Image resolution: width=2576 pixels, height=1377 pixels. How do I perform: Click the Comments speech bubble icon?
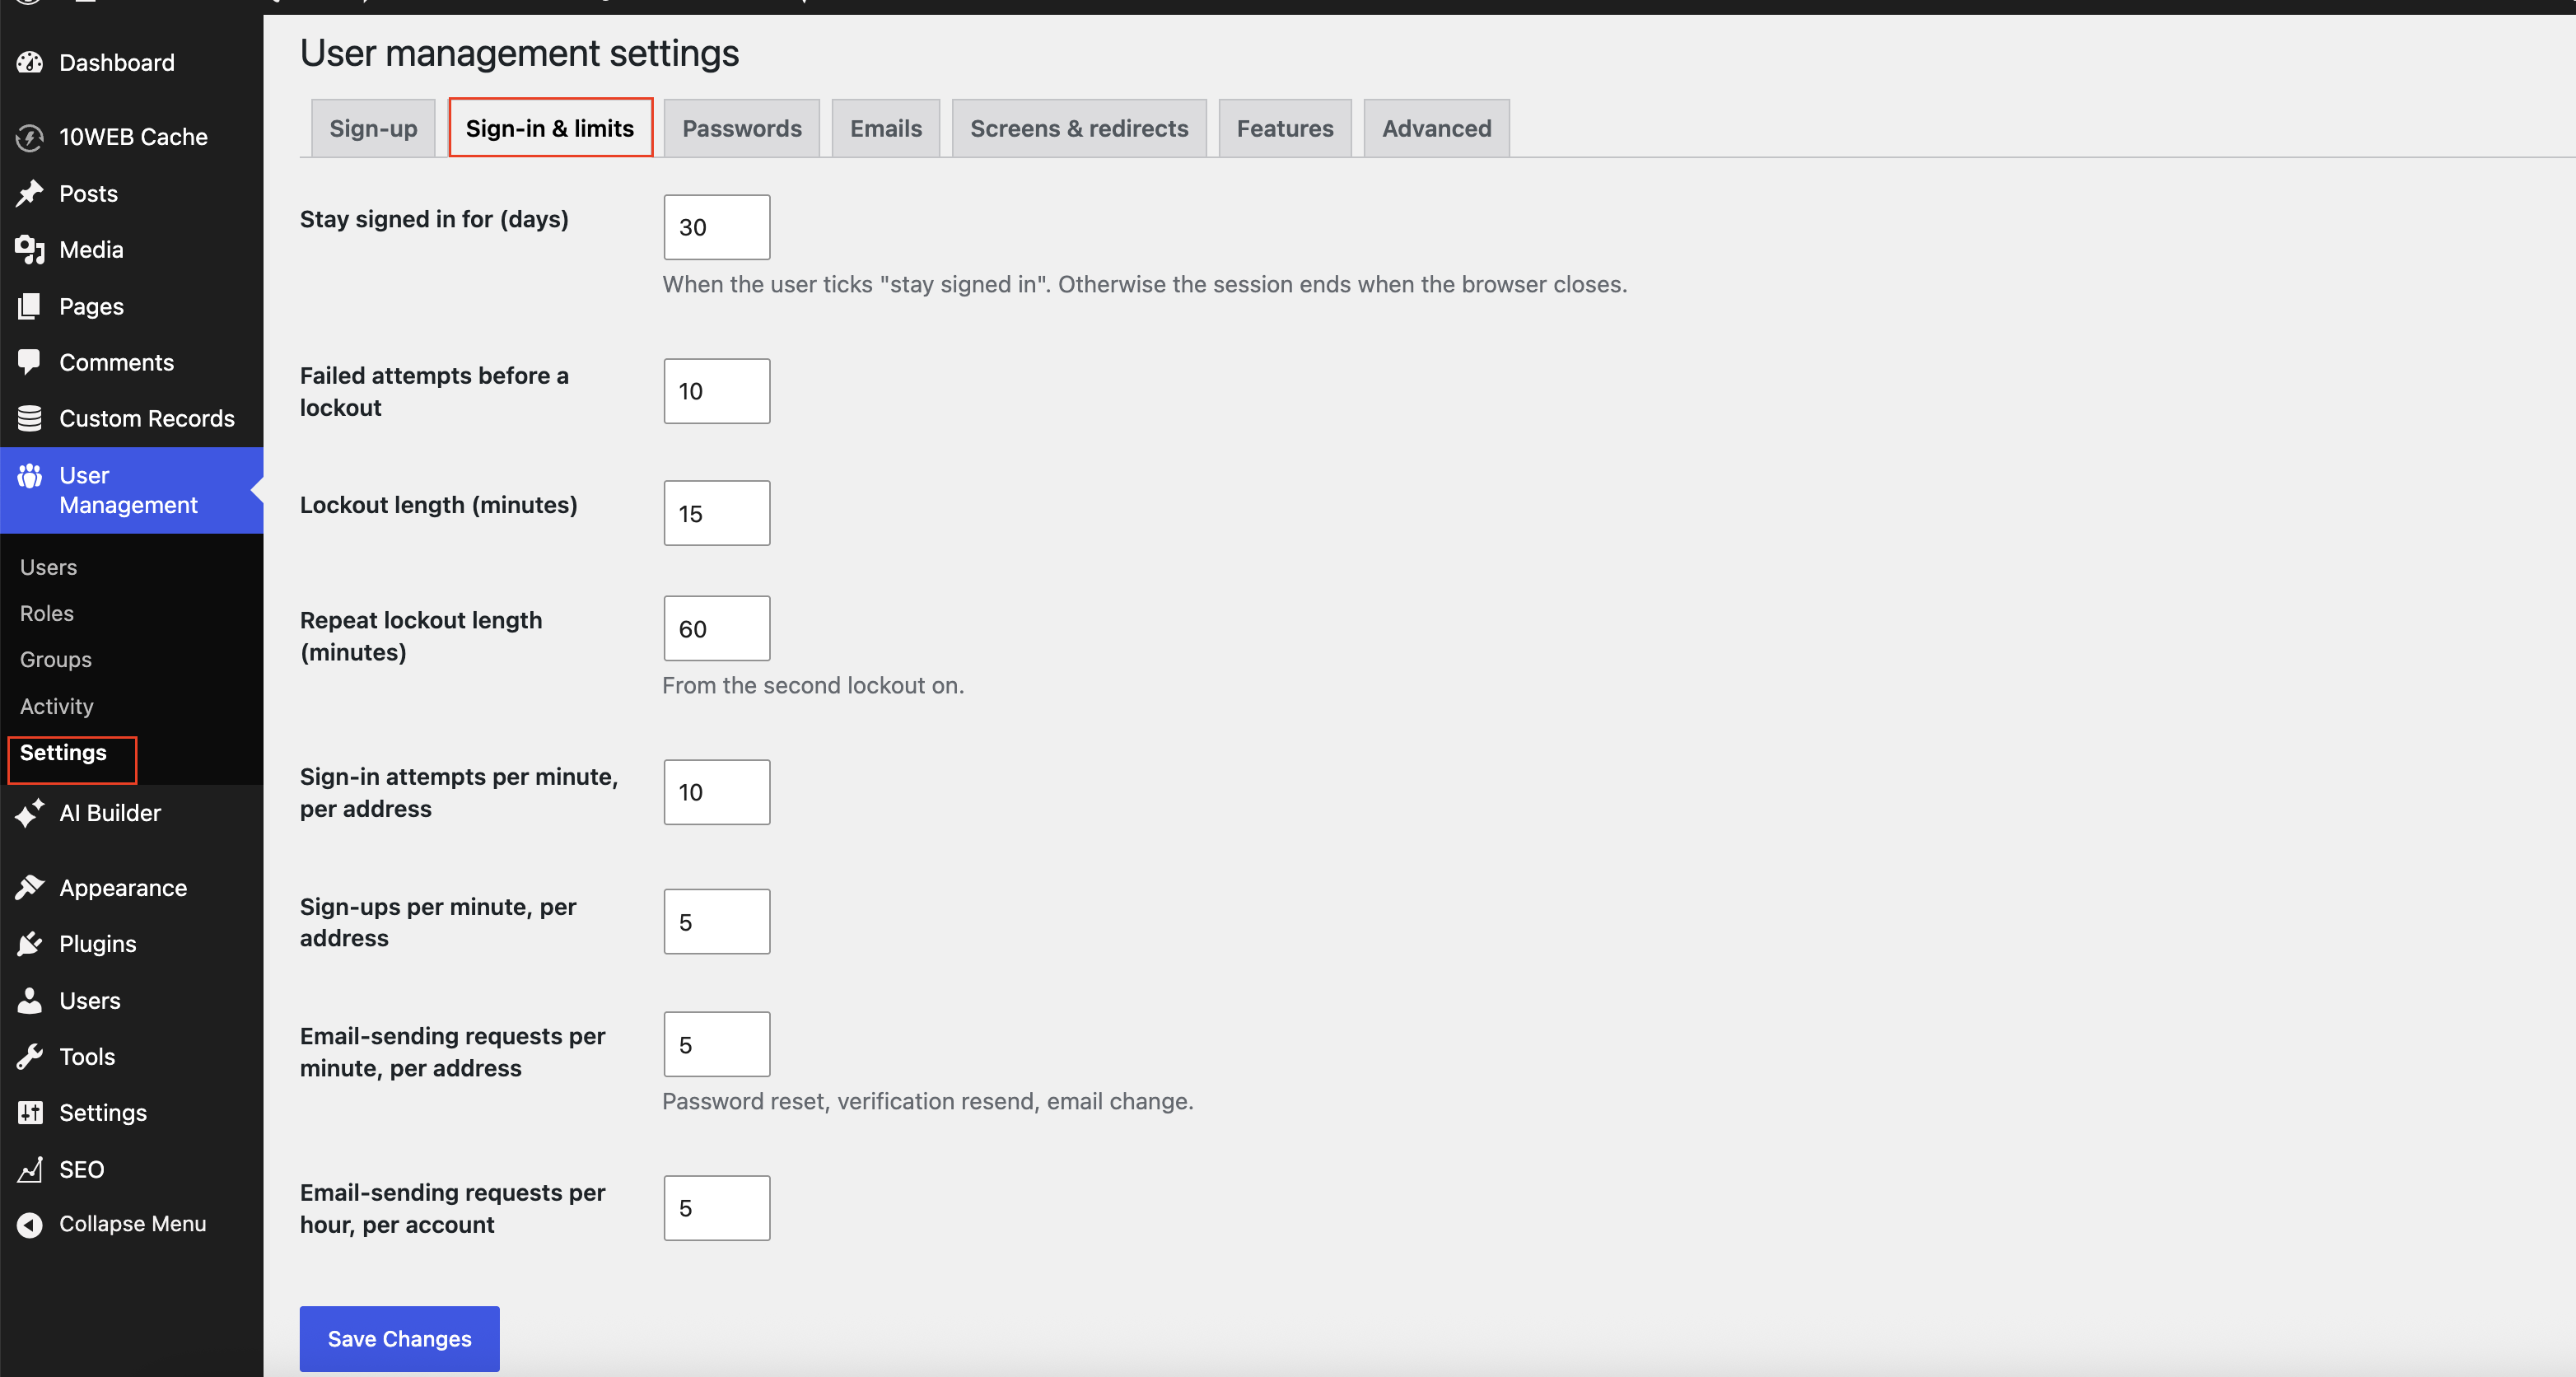click(30, 362)
